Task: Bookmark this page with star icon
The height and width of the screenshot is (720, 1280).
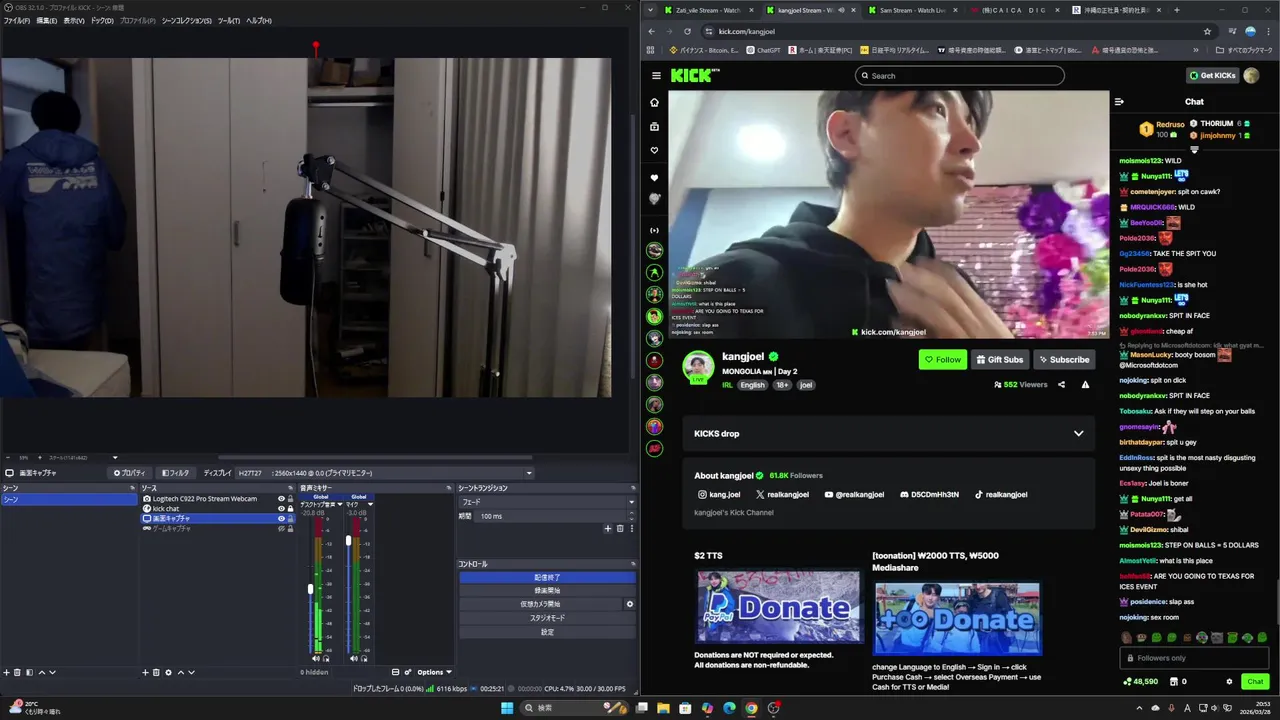Action: [x=1207, y=31]
